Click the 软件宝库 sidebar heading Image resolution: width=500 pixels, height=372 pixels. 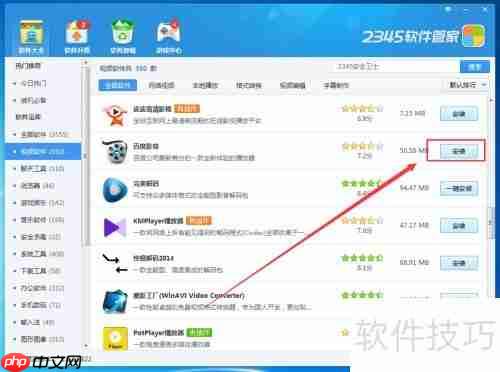pos(28,117)
